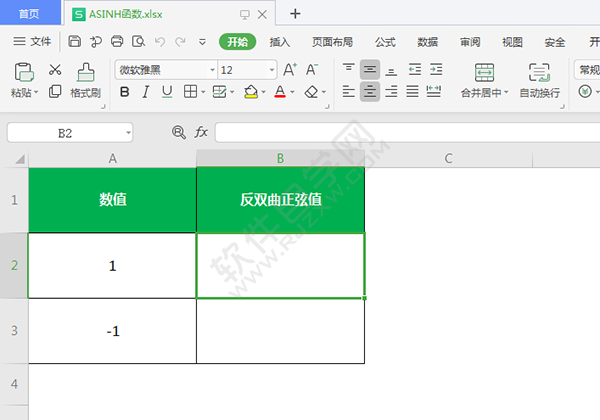Select the 反双曲正弦值 header cell

click(x=280, y=200)
